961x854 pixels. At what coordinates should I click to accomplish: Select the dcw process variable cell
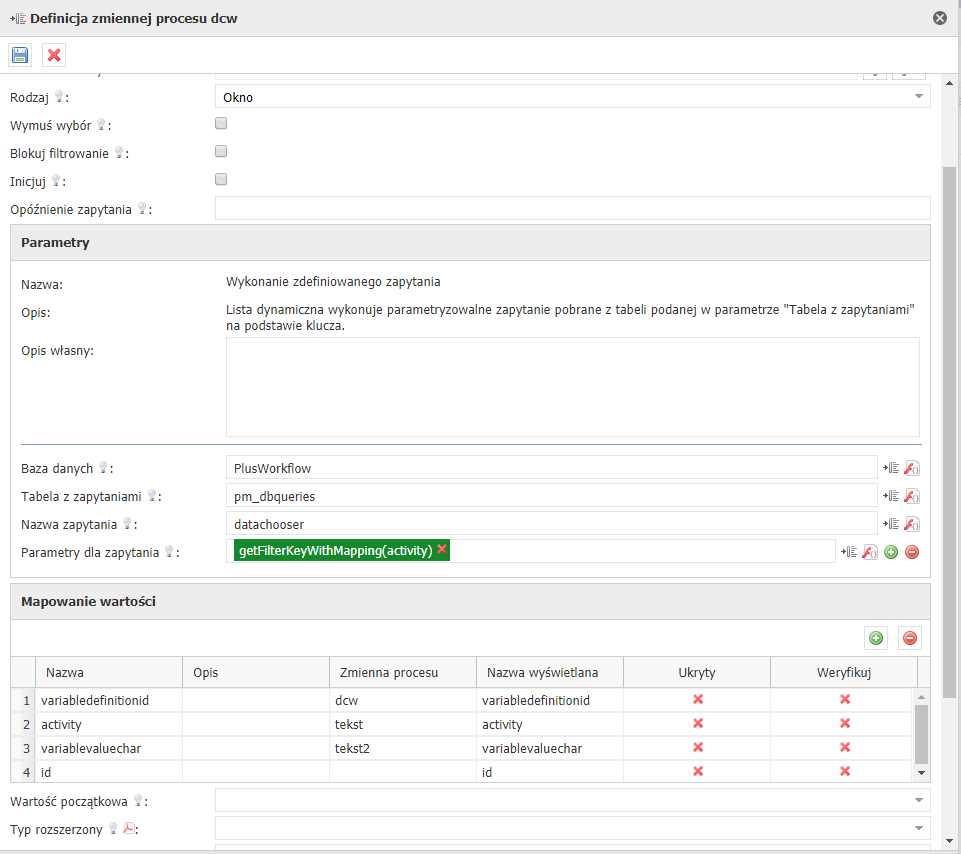[x=403, y=700]
